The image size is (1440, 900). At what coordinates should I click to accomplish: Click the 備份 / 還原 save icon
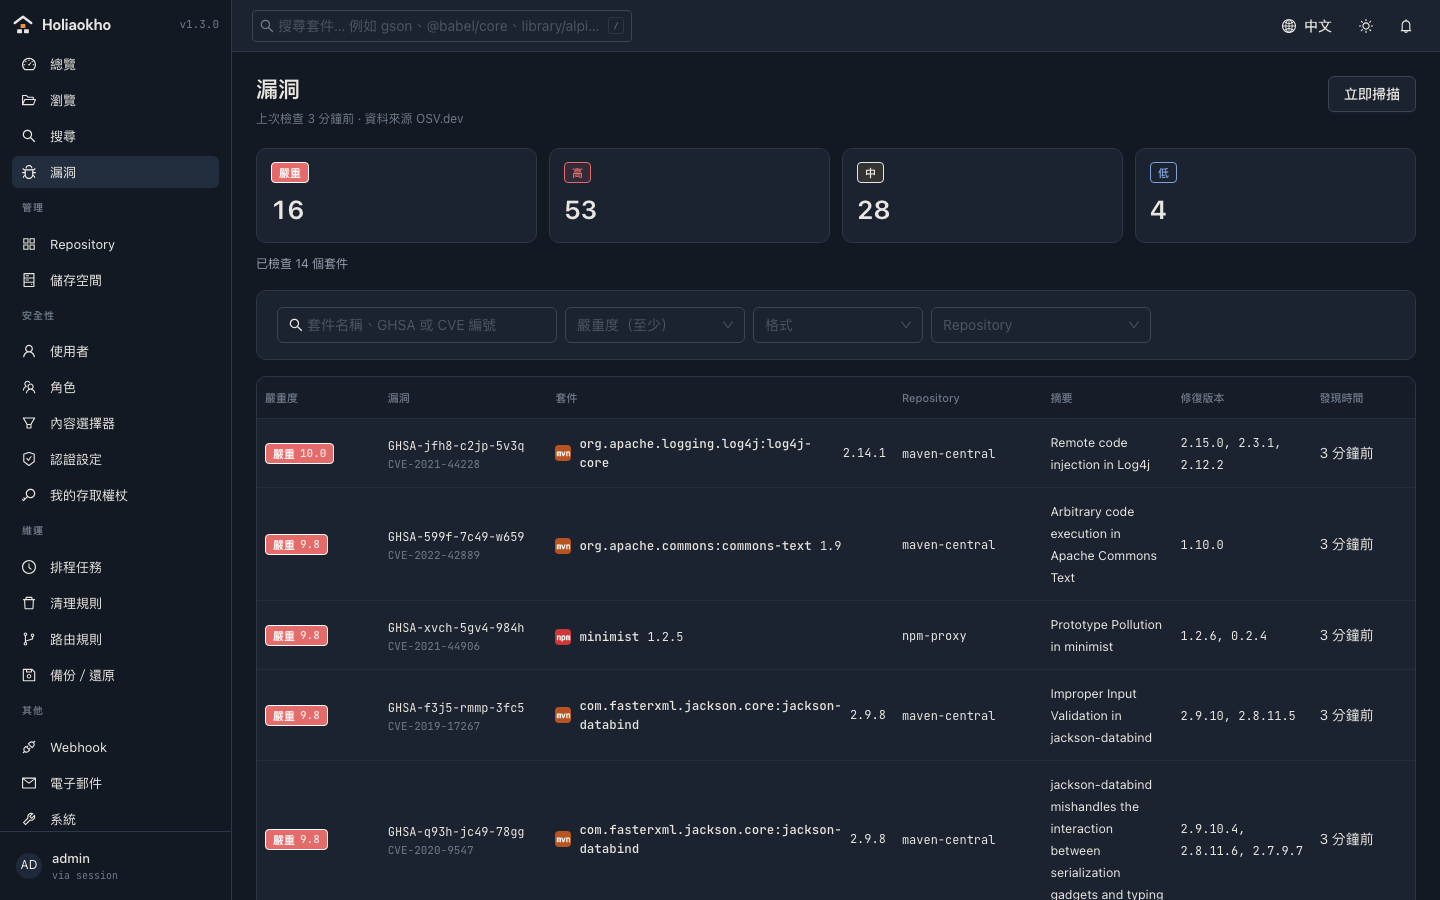click(x=29, y=675)
